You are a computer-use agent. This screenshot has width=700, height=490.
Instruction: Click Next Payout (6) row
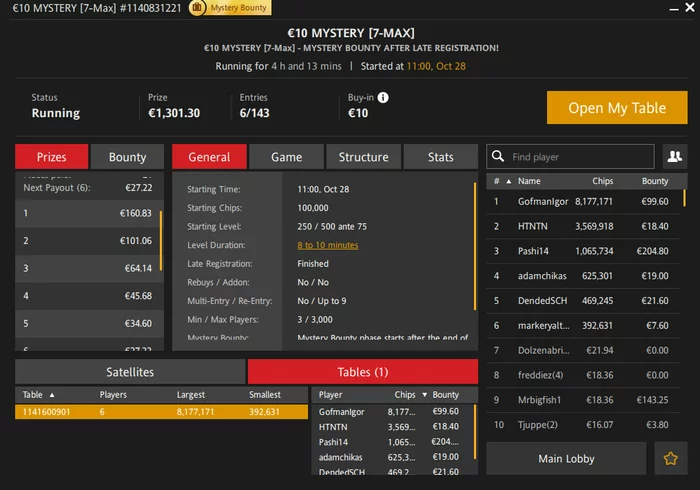click(x=89, y=188)
